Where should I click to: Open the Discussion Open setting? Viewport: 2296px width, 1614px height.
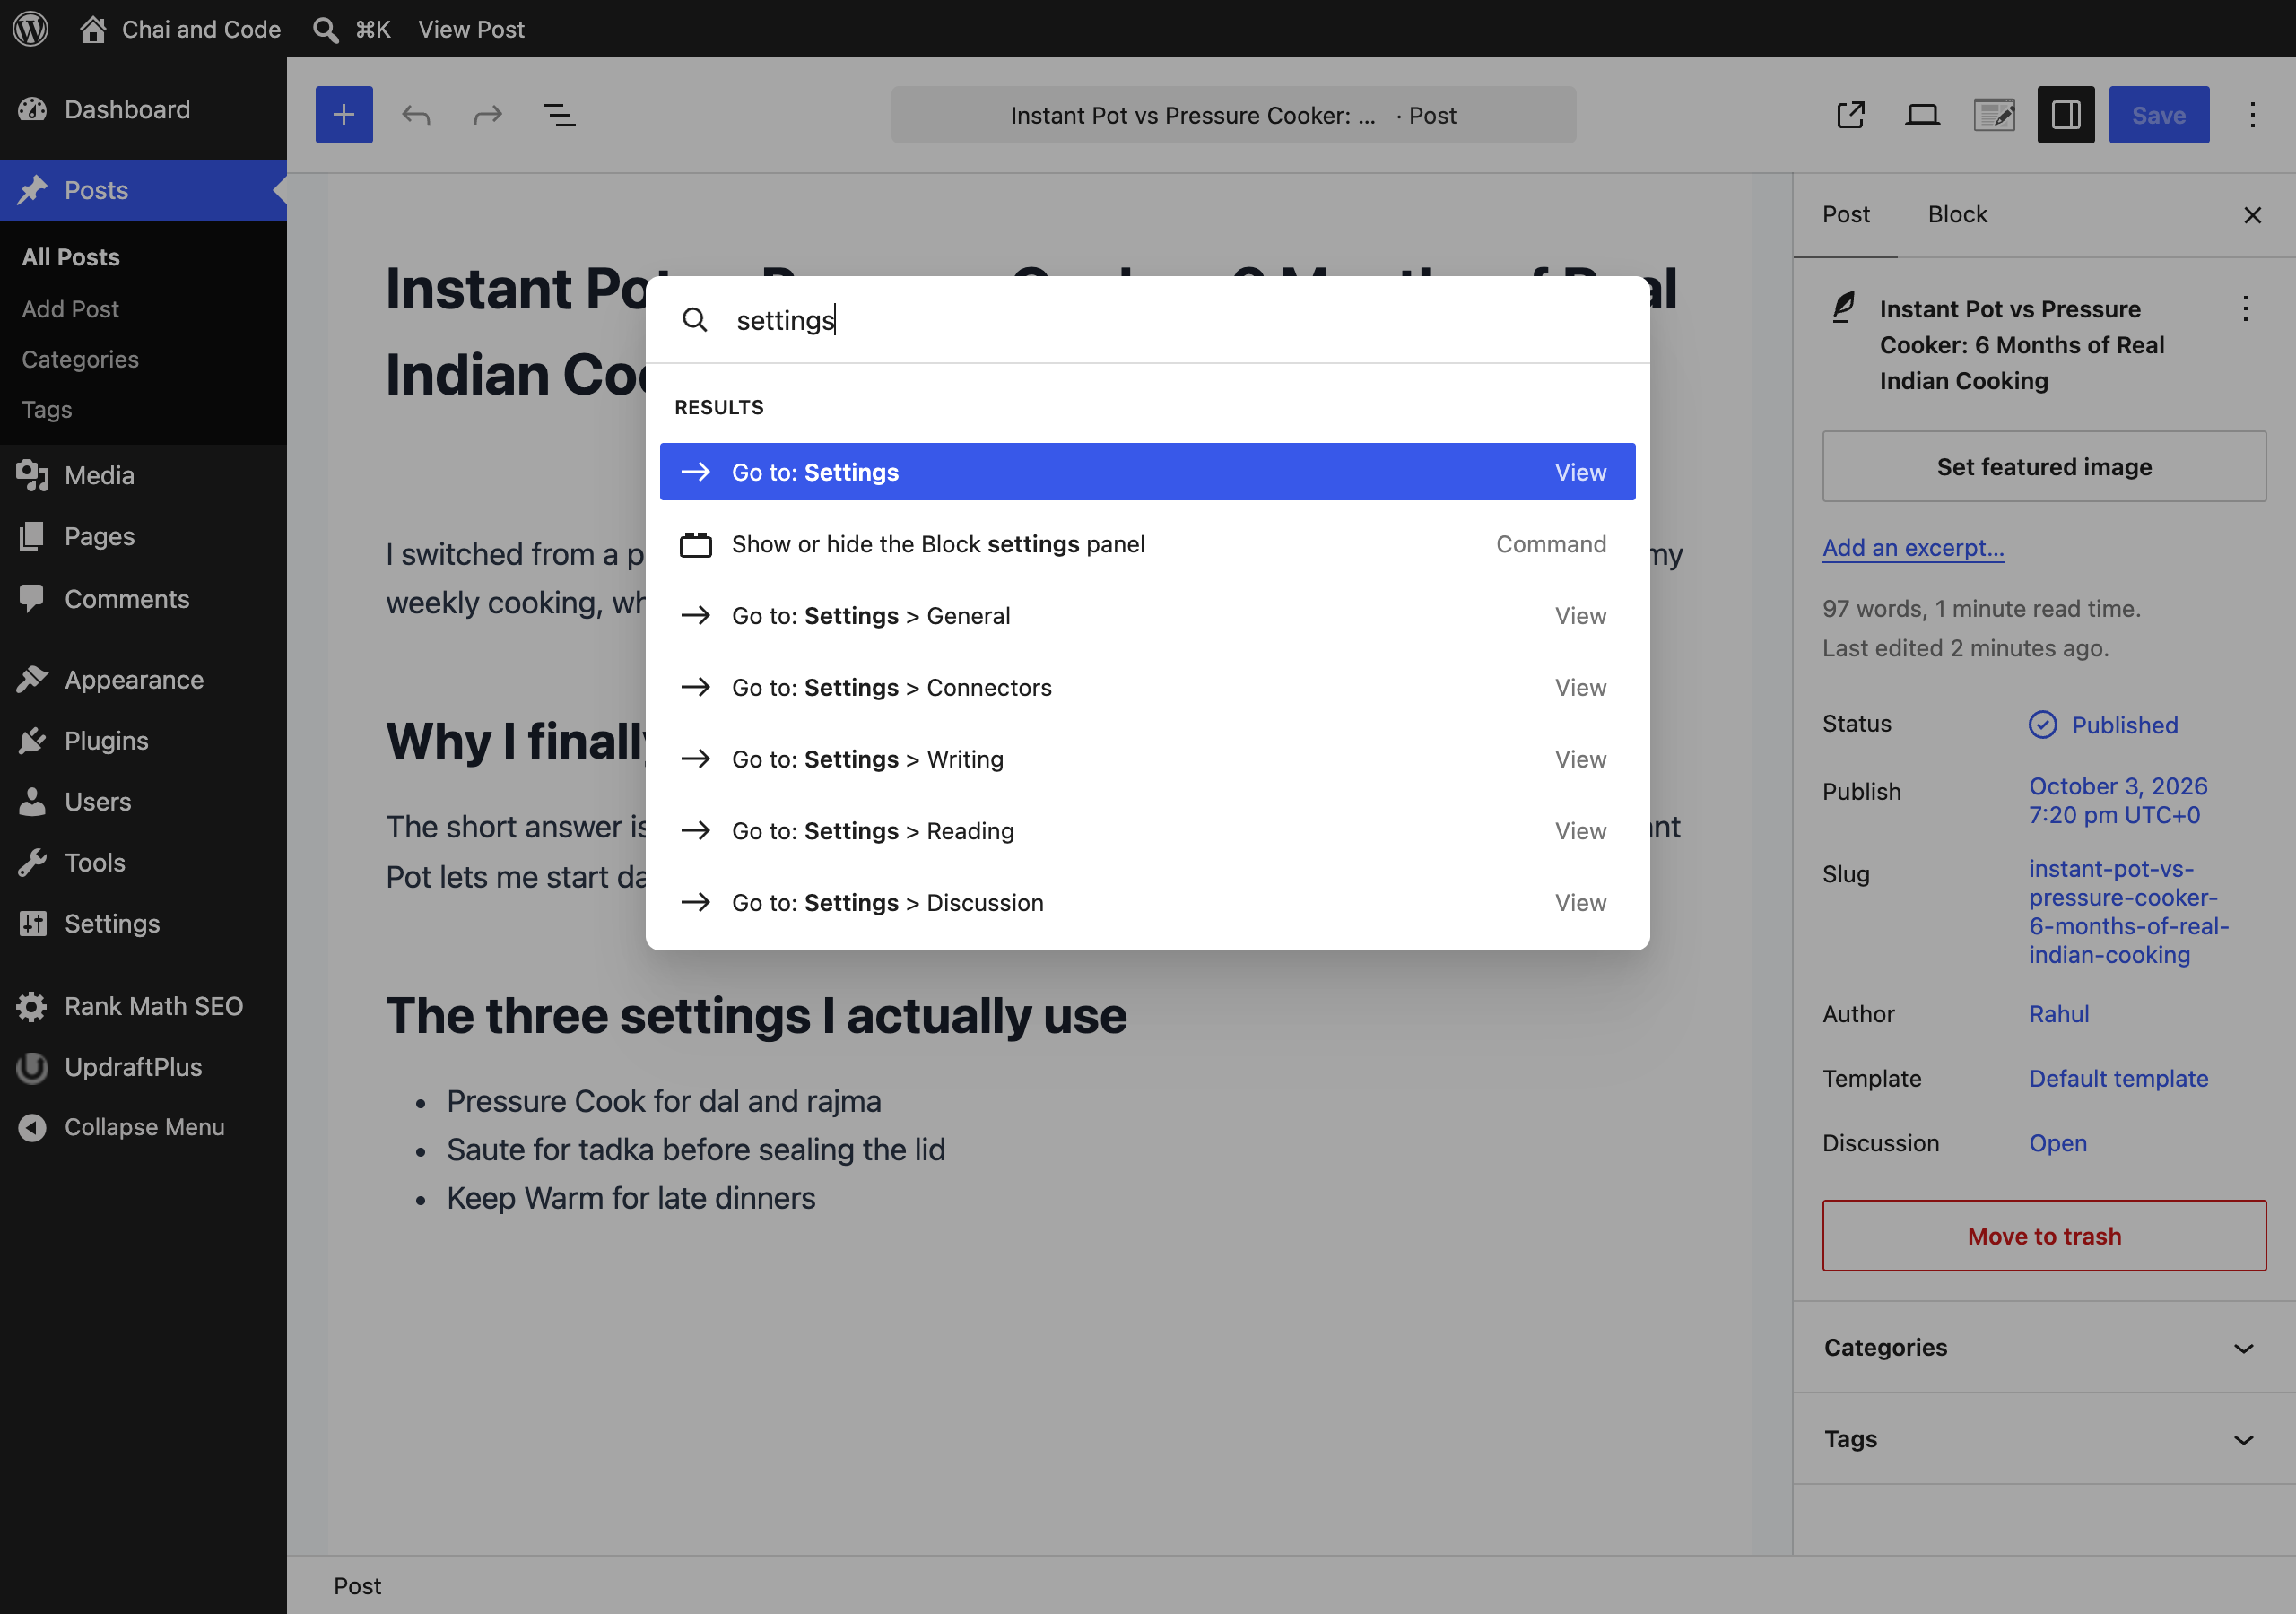click(x=2057, y=1143)
